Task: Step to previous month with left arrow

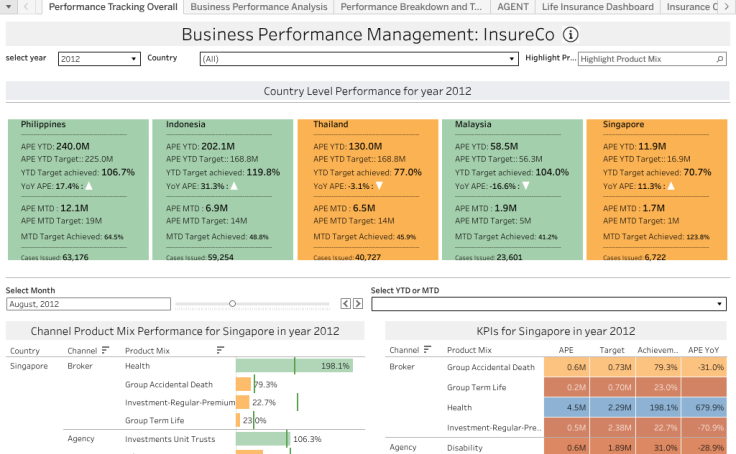Action: coord(345,303)
